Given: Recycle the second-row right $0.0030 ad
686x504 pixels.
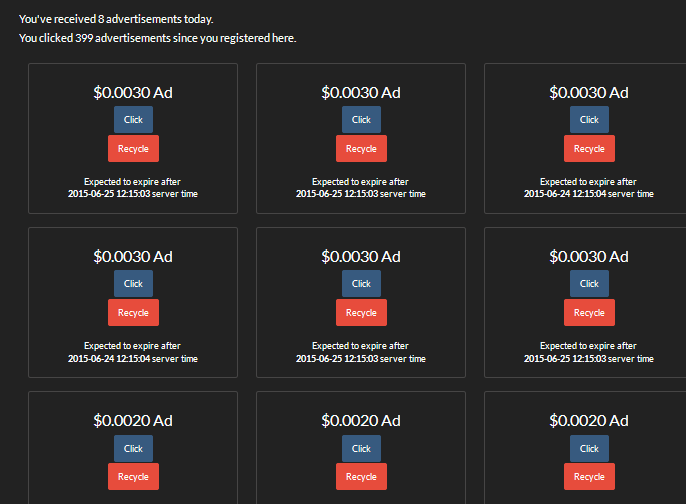Looking at the screenshot, I should [x=589, y=313].
